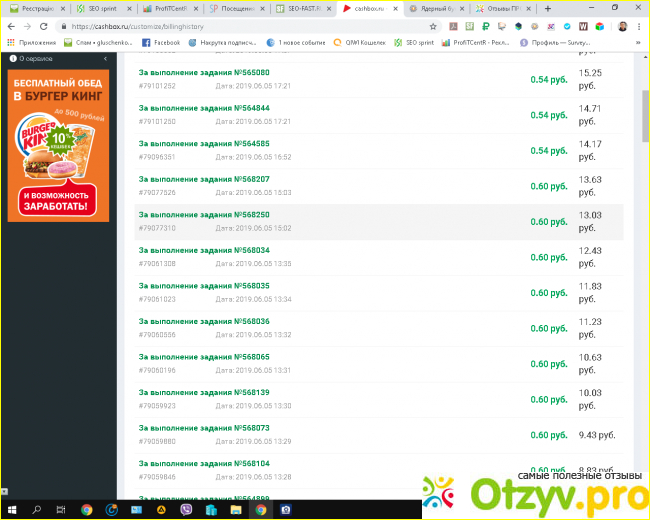
Task: Select the row for задания №568250
Action: pyautogui.click(x=378, y=221)
